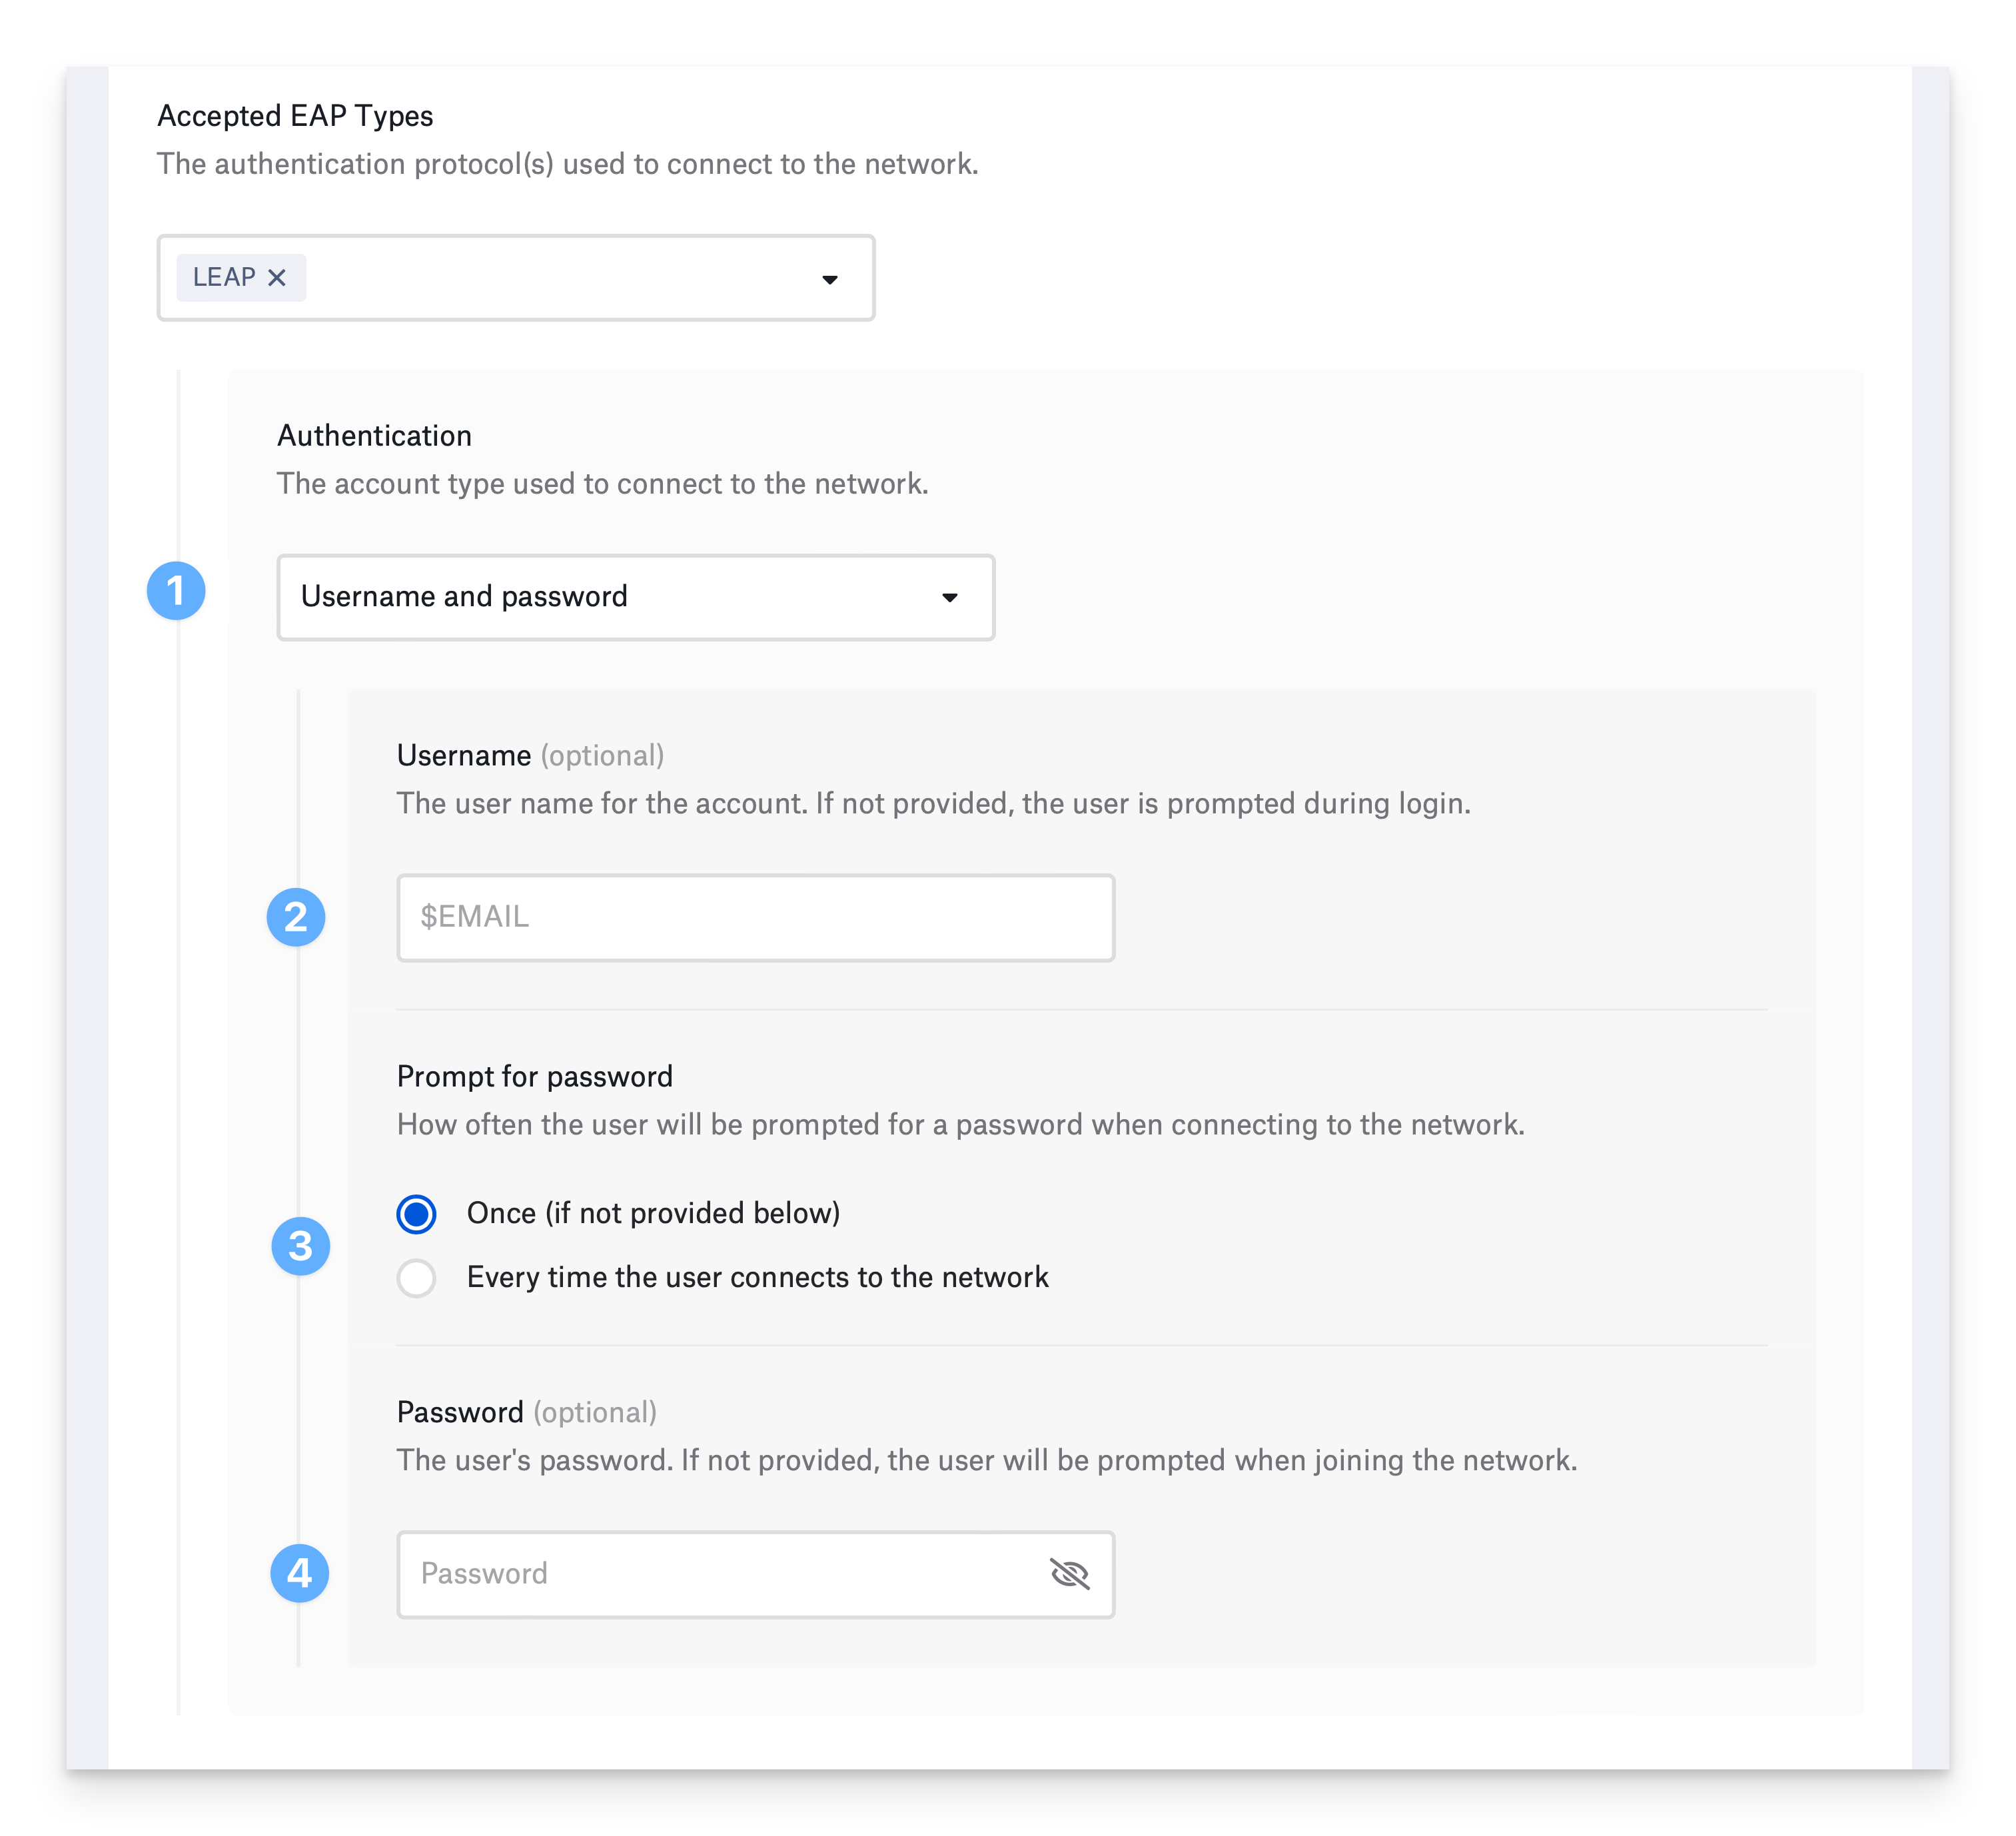The image size is (2016, 1836).
Task: Remove the LEAP tag with its X icon
Action: [277, 278]
